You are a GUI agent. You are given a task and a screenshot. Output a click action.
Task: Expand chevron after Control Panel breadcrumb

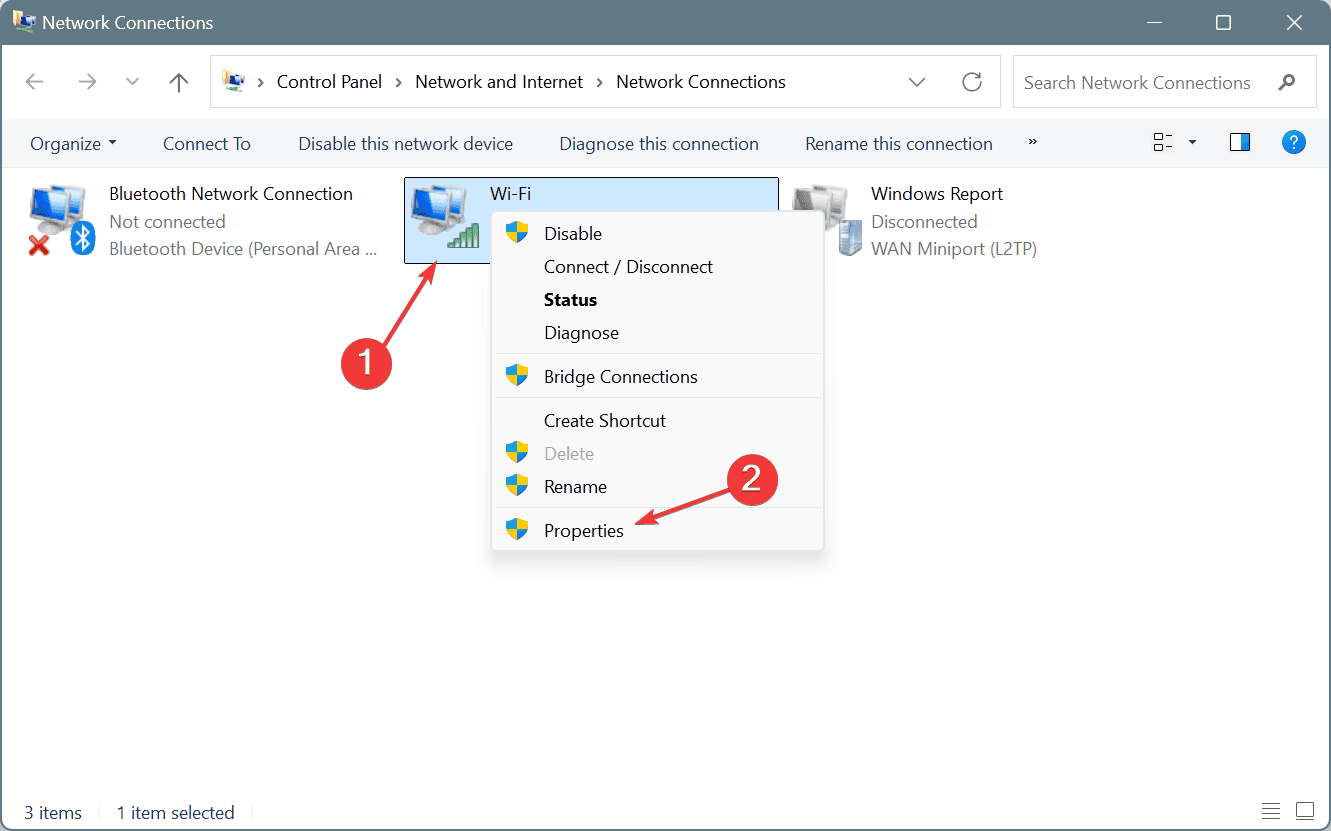pos(399,82)
